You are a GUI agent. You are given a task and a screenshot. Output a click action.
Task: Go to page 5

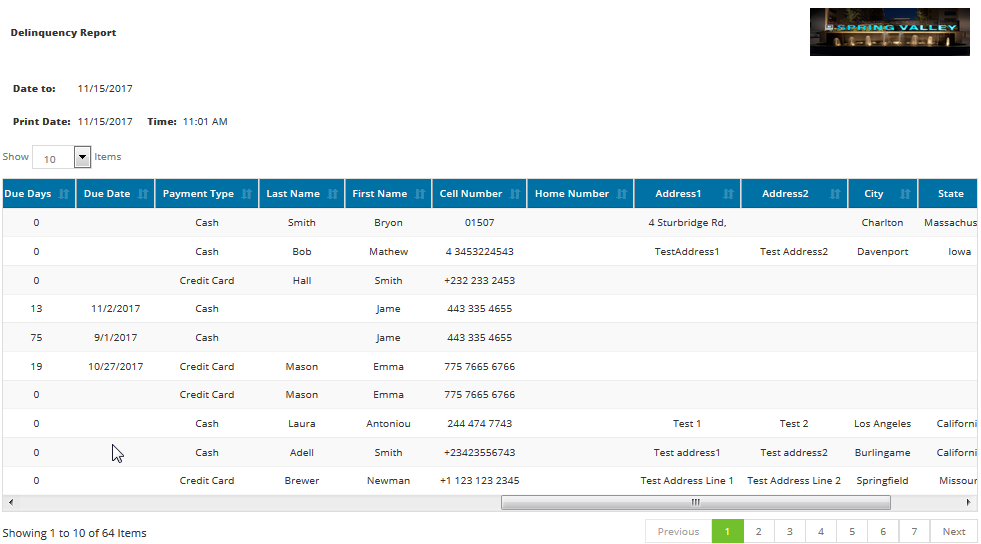[x=851, y=531]
